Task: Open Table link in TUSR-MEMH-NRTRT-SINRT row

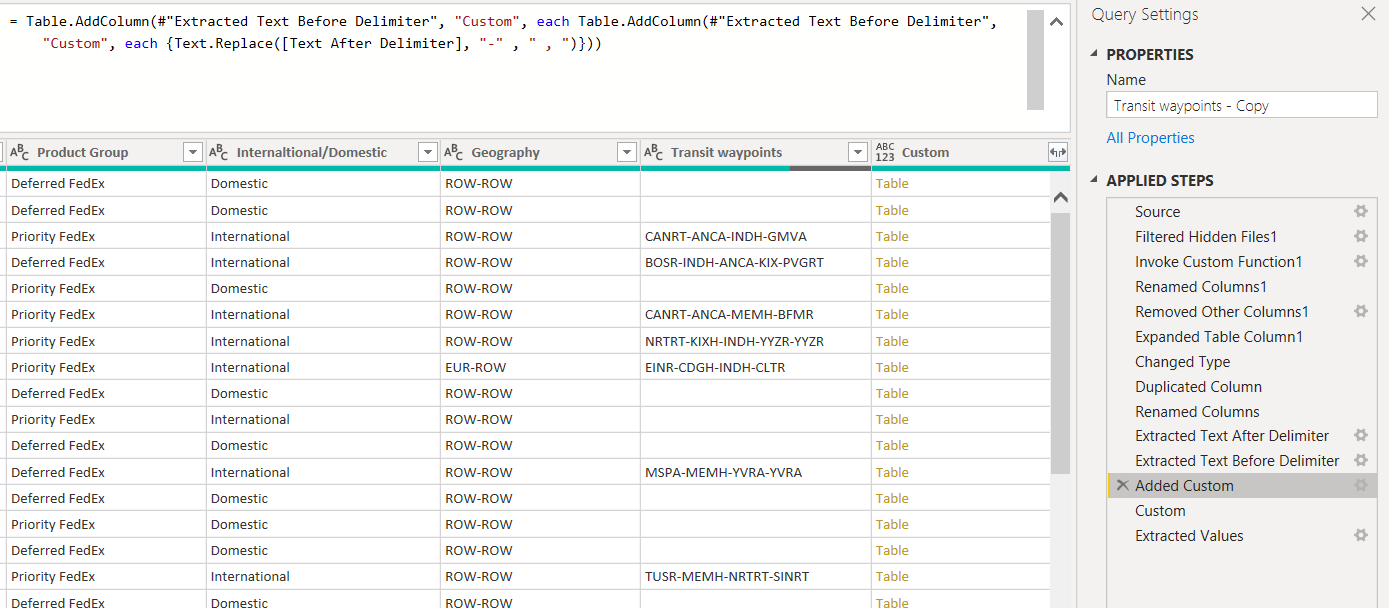Action: 892,576
